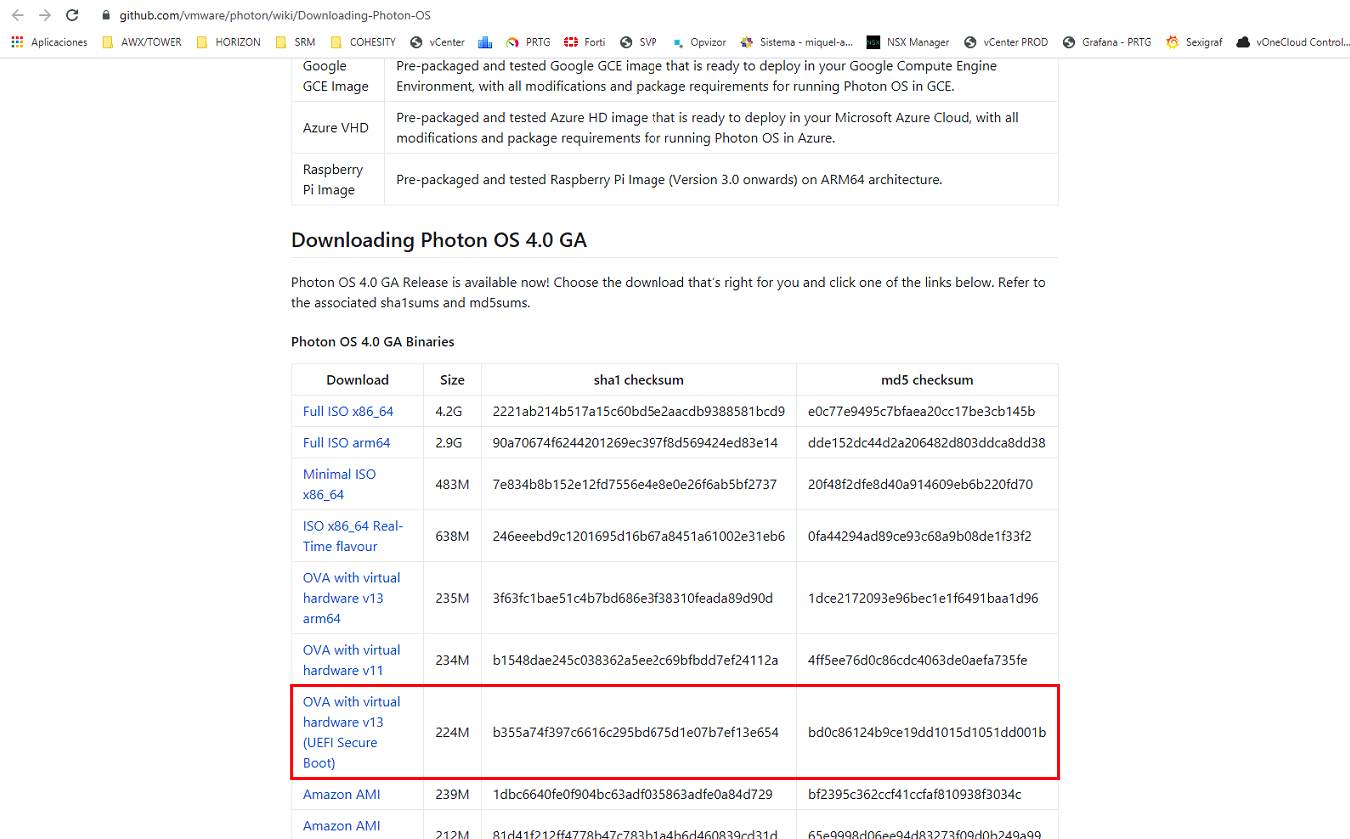Click the md5 checksum starting 1dce217209
Viewport: 1350px width, 839px height.
[923, 598]
